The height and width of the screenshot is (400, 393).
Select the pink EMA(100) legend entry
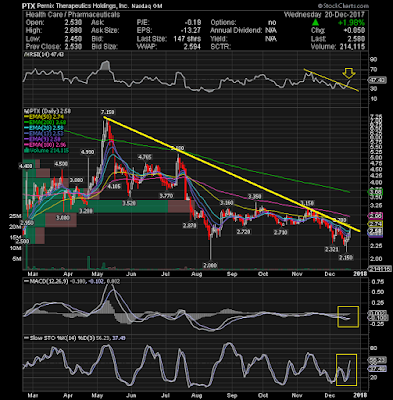45,145
